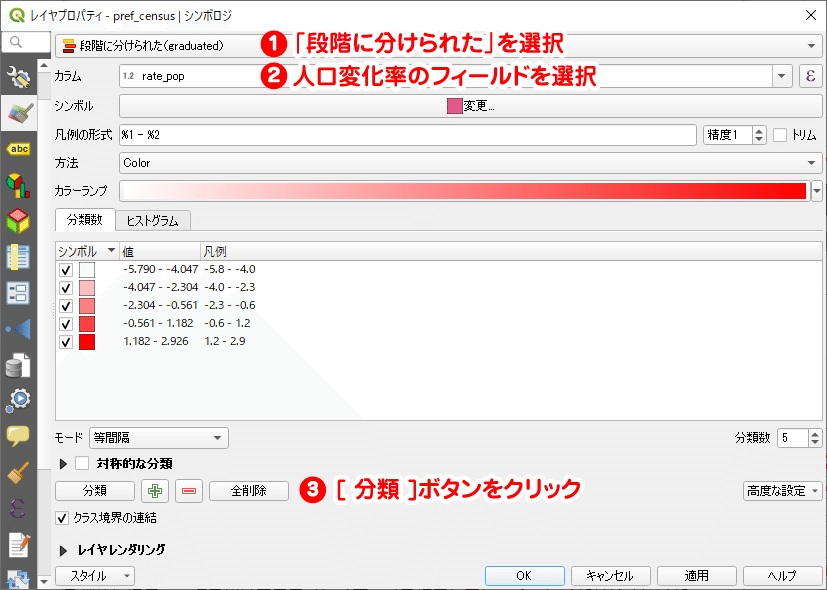This screenshot has height=590, width=827.
Task: Open the Metadata document icon
Action: (x=18, y=545)
